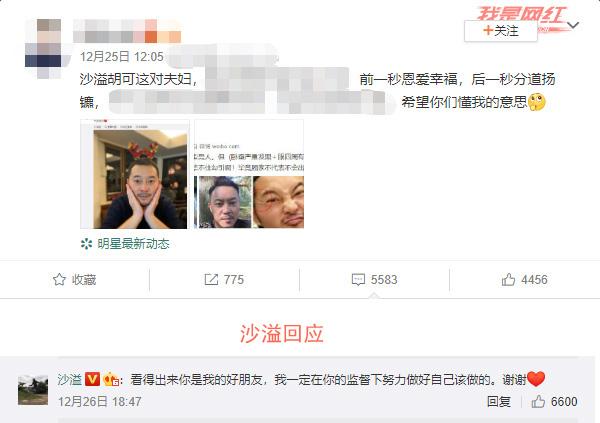Screen dimensions: 600x423
Task: Open the 沙溢 username profile link
Action: [70, 379]
